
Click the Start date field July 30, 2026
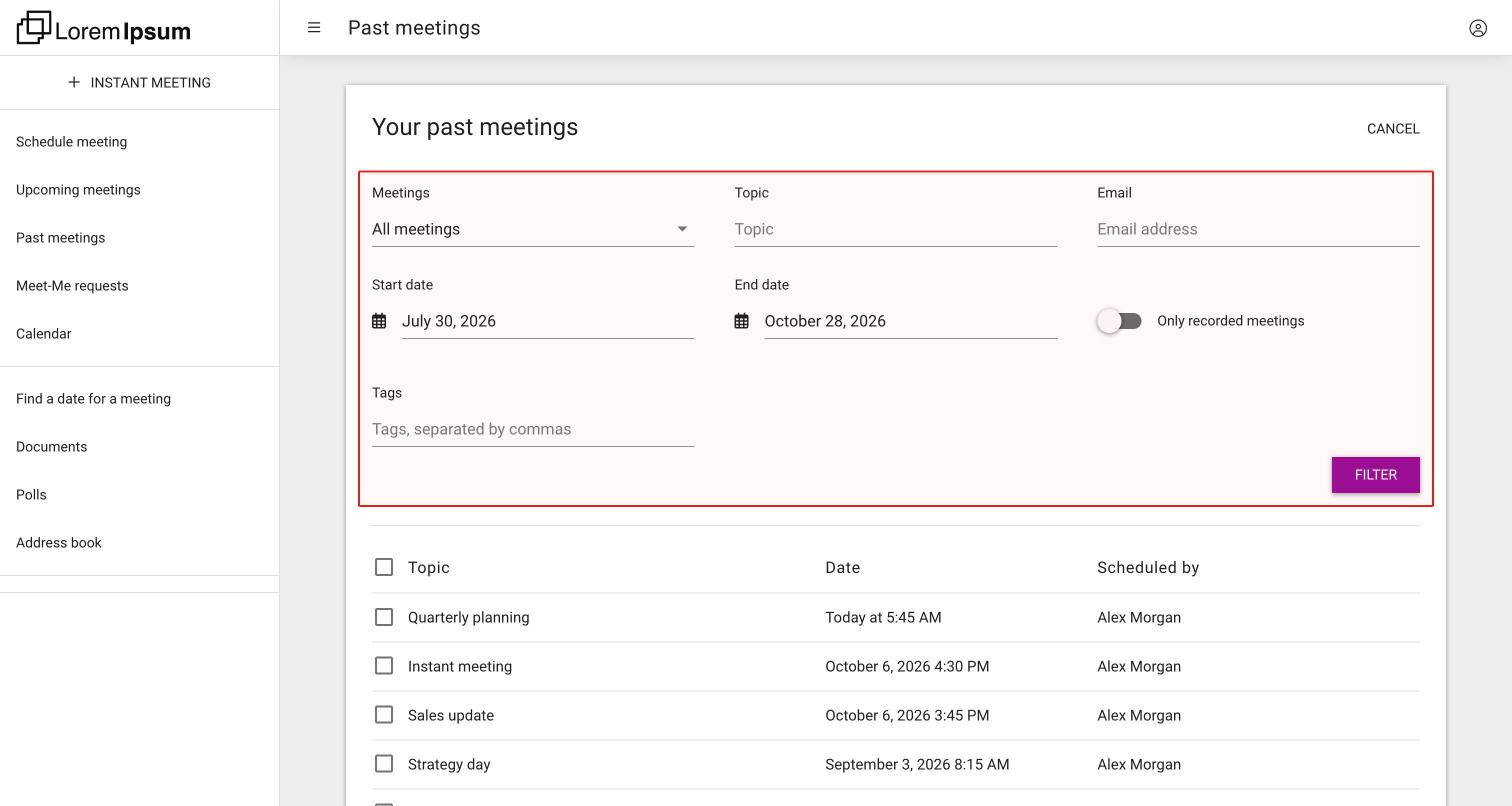tap(548, 321)
